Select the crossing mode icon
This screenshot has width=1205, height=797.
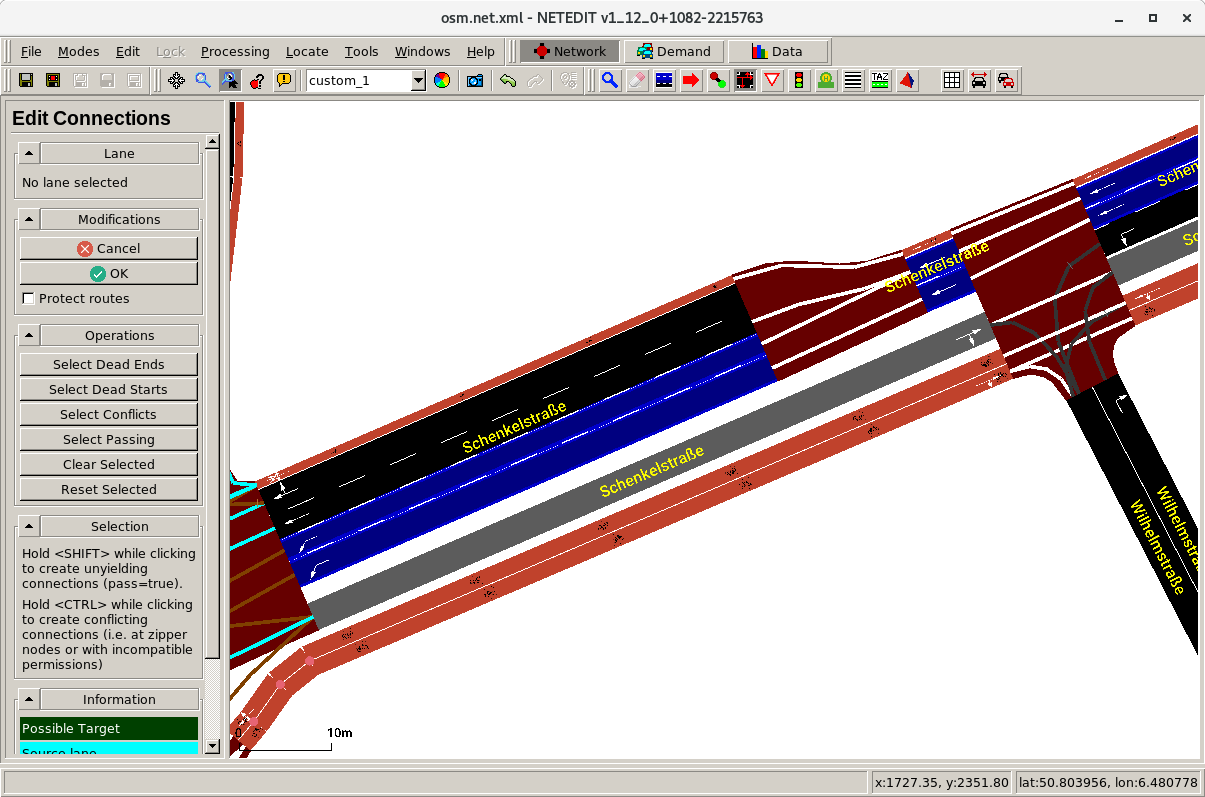point(853,81)
